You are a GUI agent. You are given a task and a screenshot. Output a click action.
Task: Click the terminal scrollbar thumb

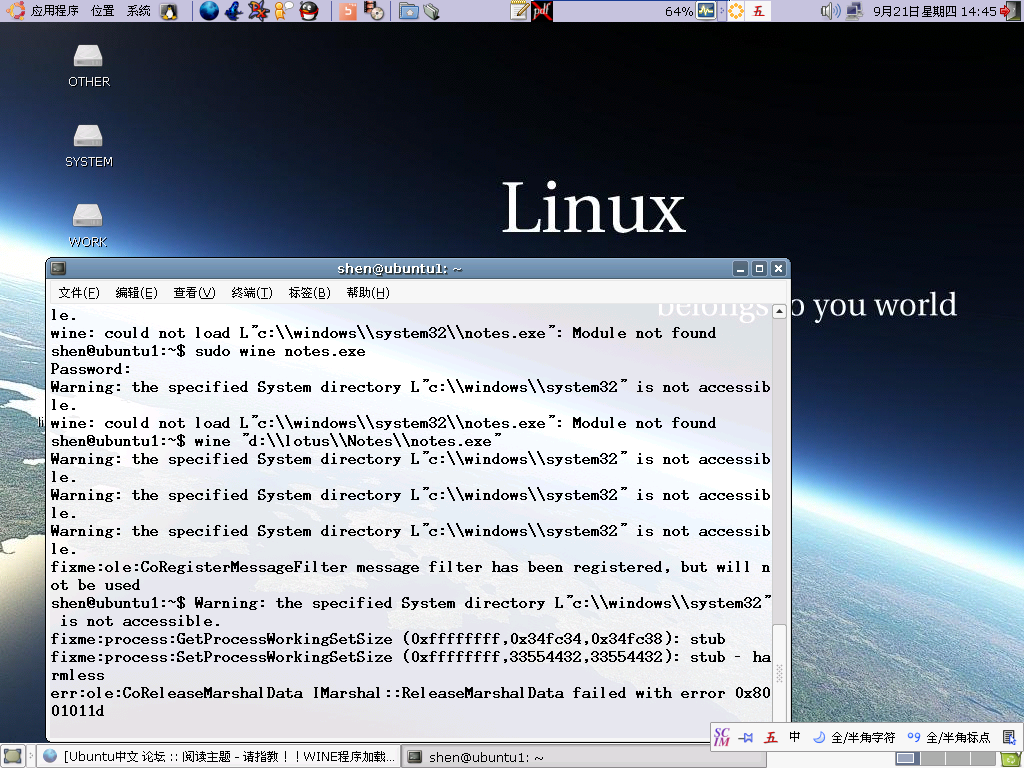779,673
